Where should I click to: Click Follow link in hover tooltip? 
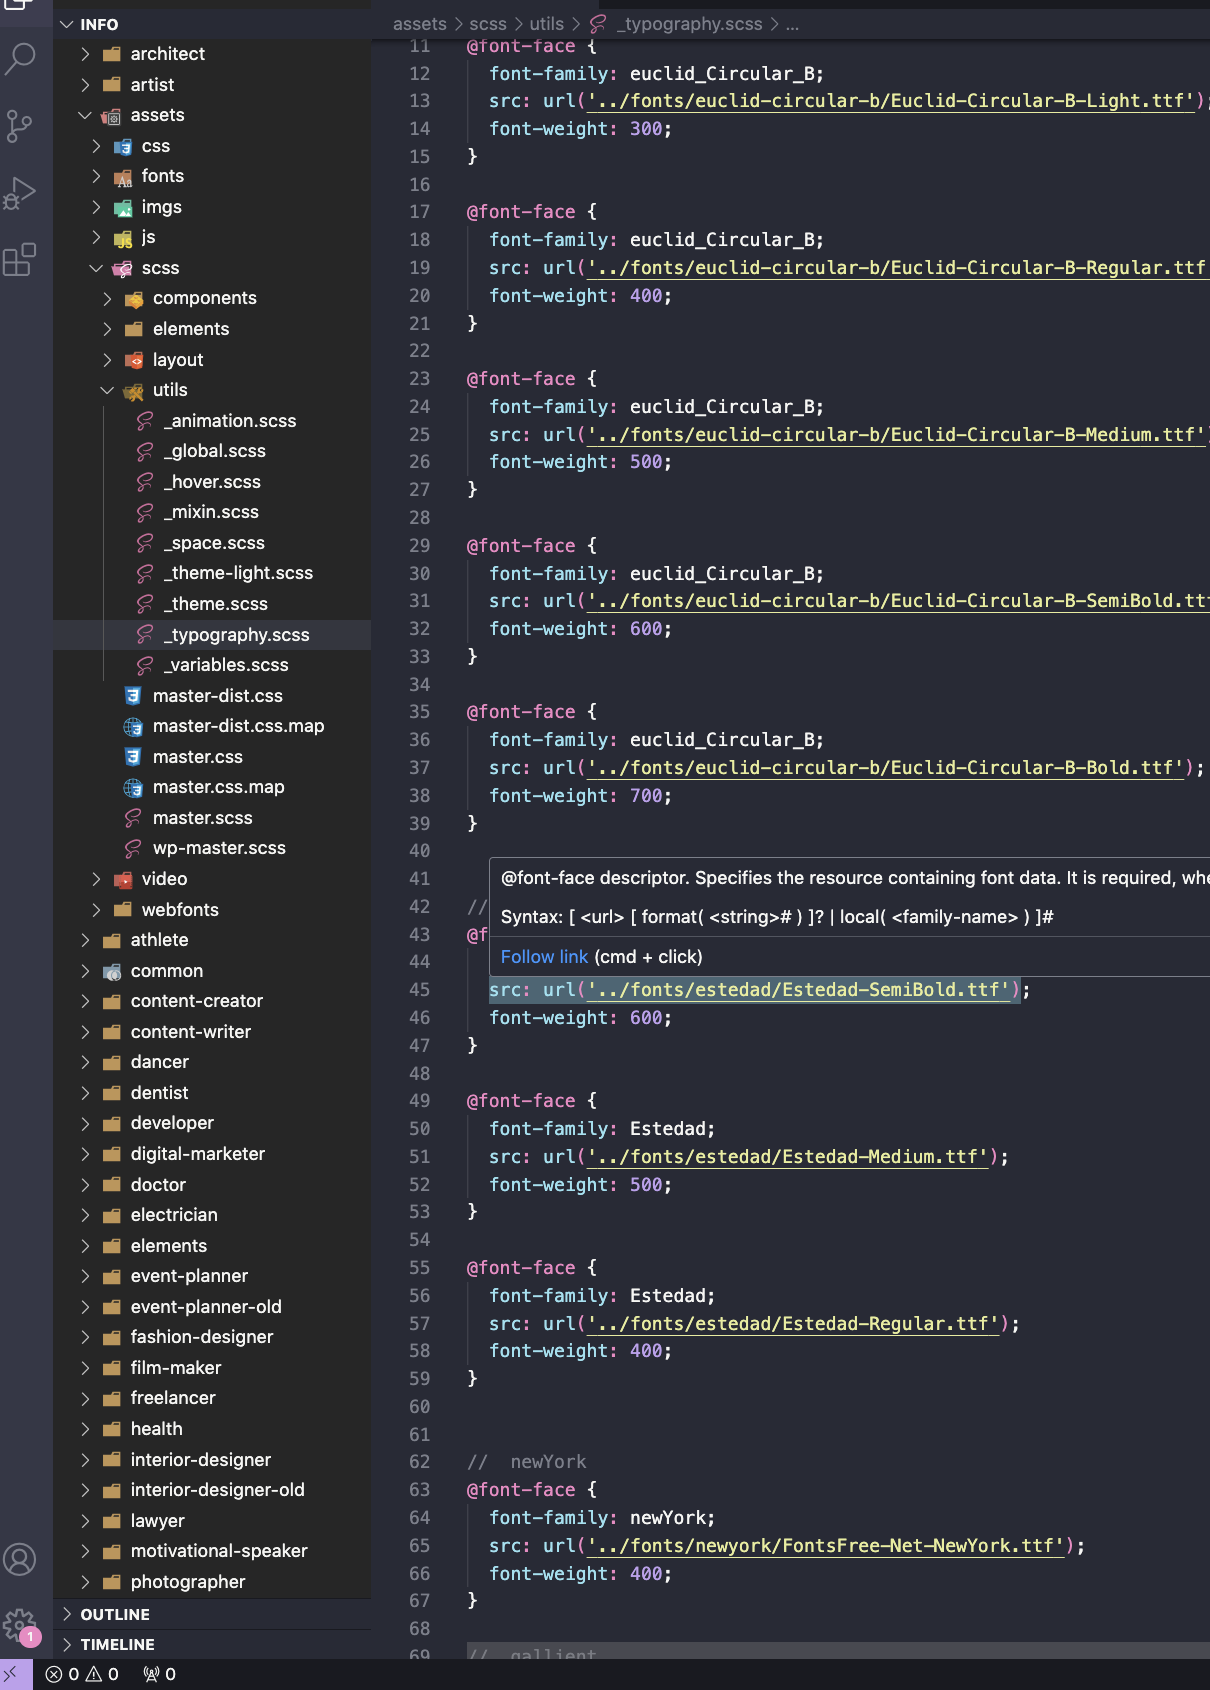(x=544, y=957)
